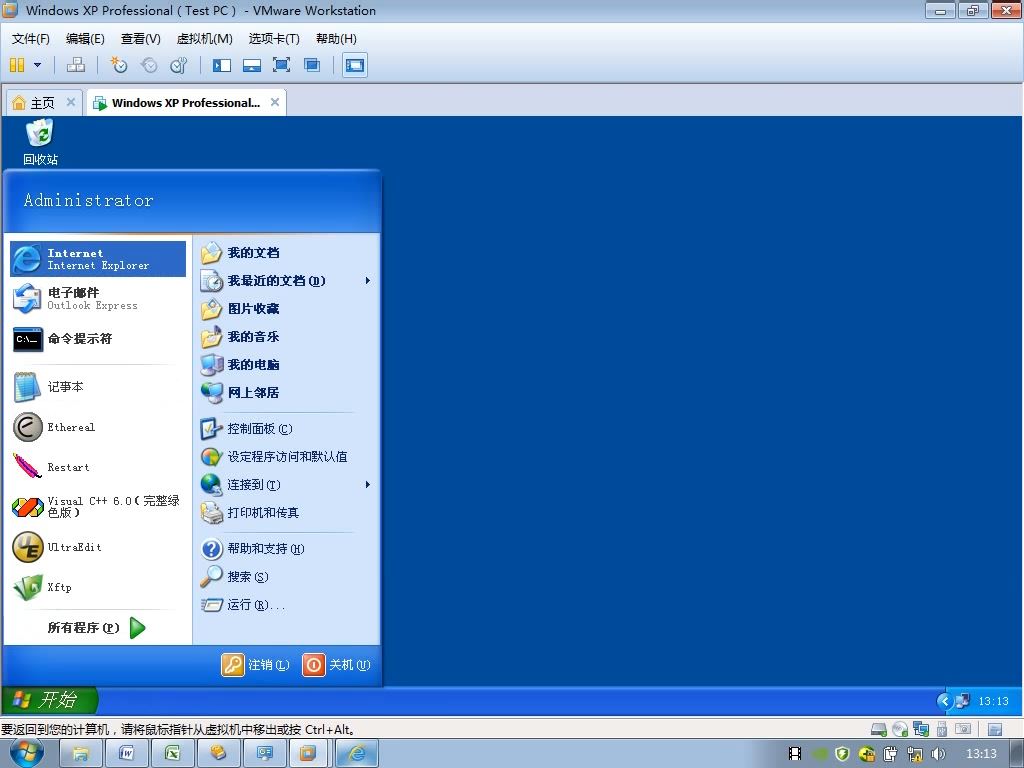The image size is (1024, 768).
Task: Open the snapshot manager icon with wrench
Action: click(178, 65)
